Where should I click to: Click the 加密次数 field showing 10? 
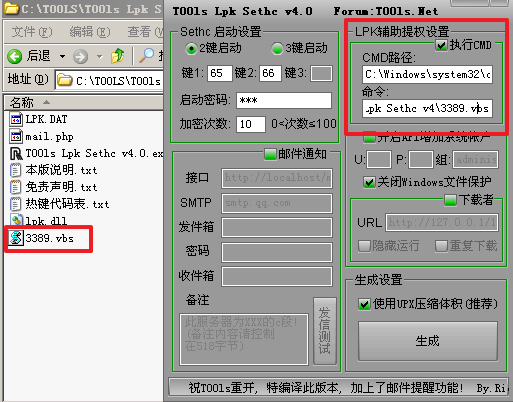pyautogui.click(x=251, y=124)
